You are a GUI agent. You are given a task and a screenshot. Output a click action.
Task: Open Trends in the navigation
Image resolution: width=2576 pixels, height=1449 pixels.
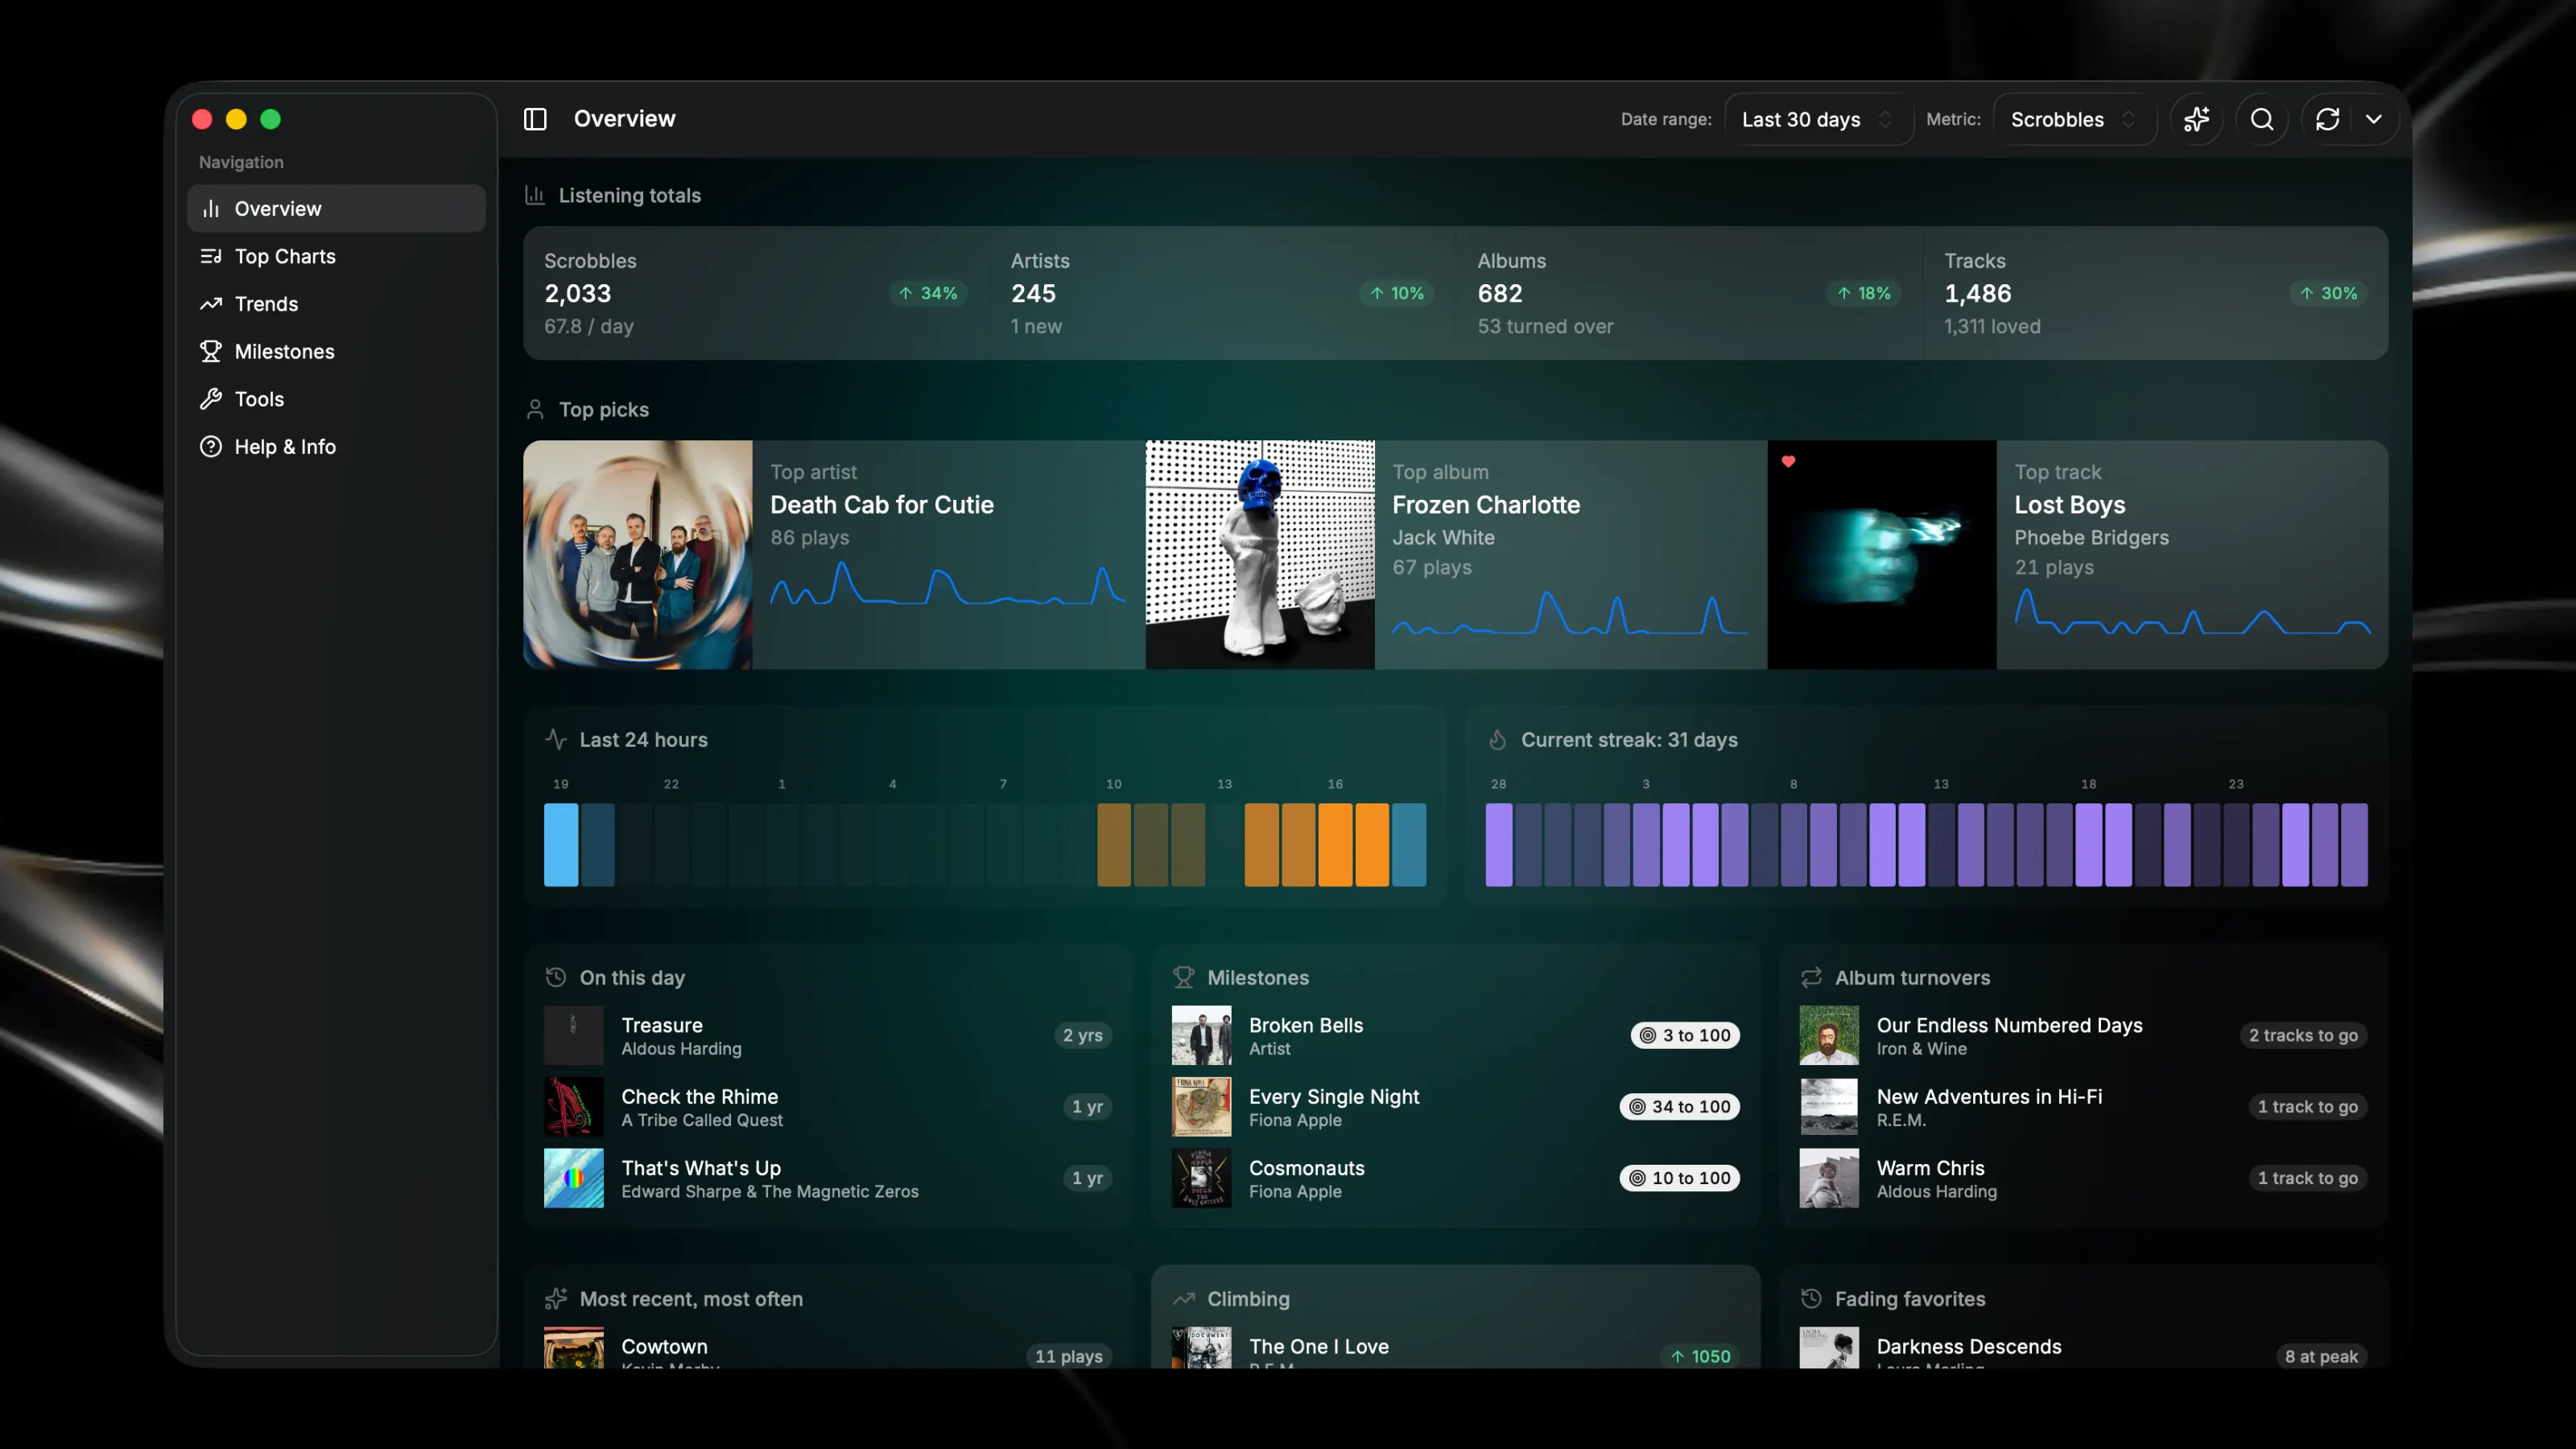pyautogui.click(x=336, y=304)
